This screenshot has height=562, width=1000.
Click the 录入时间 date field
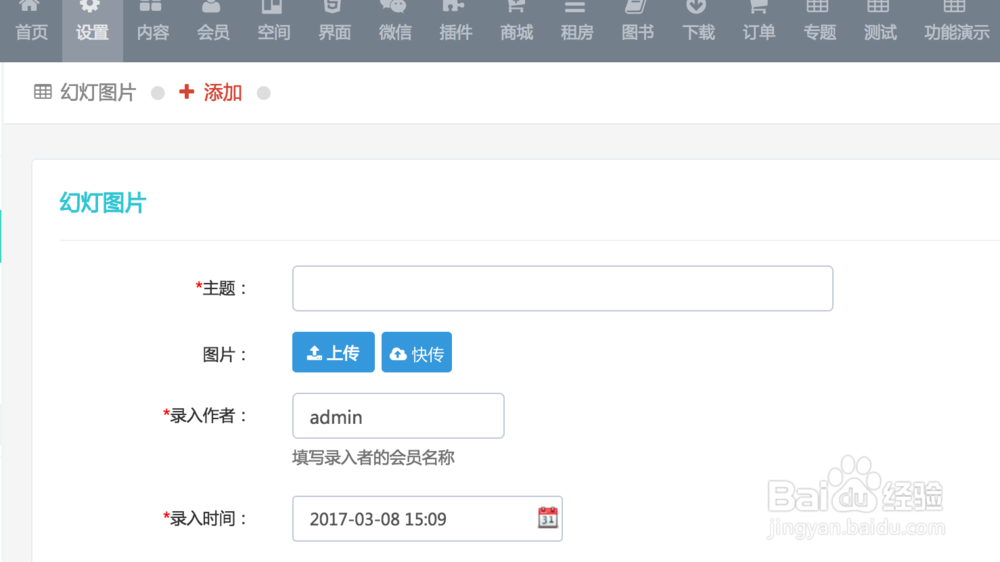coord(427,519)
